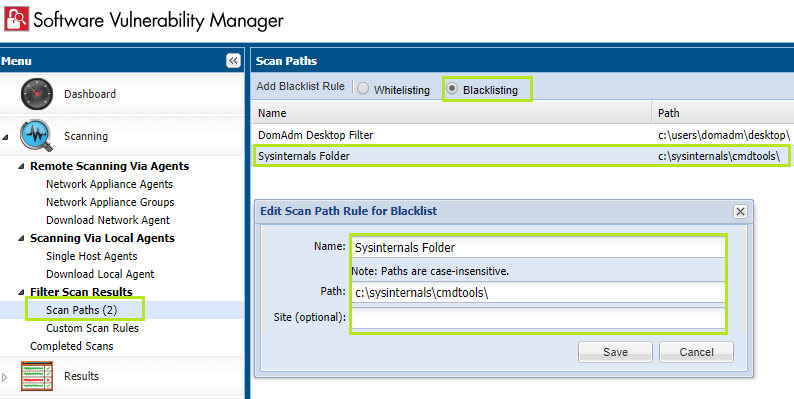
Task: Save the scan path rule
Action: coord(615,352)
